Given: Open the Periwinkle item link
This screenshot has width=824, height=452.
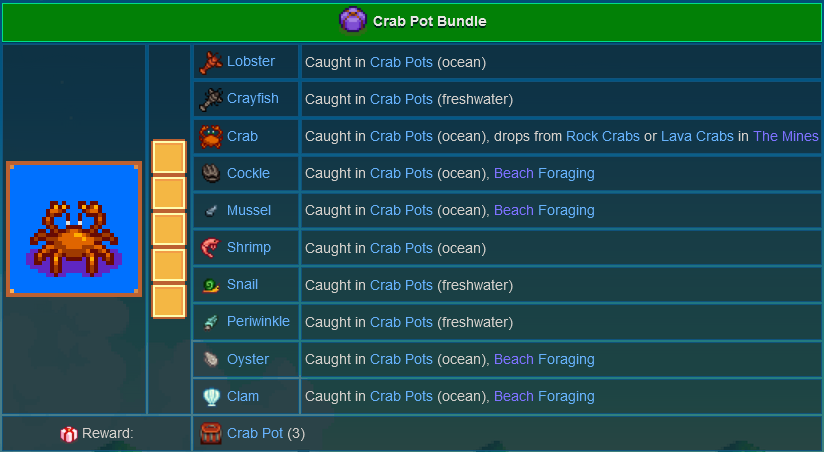Looking at the screenshot, I should [258, 322].
